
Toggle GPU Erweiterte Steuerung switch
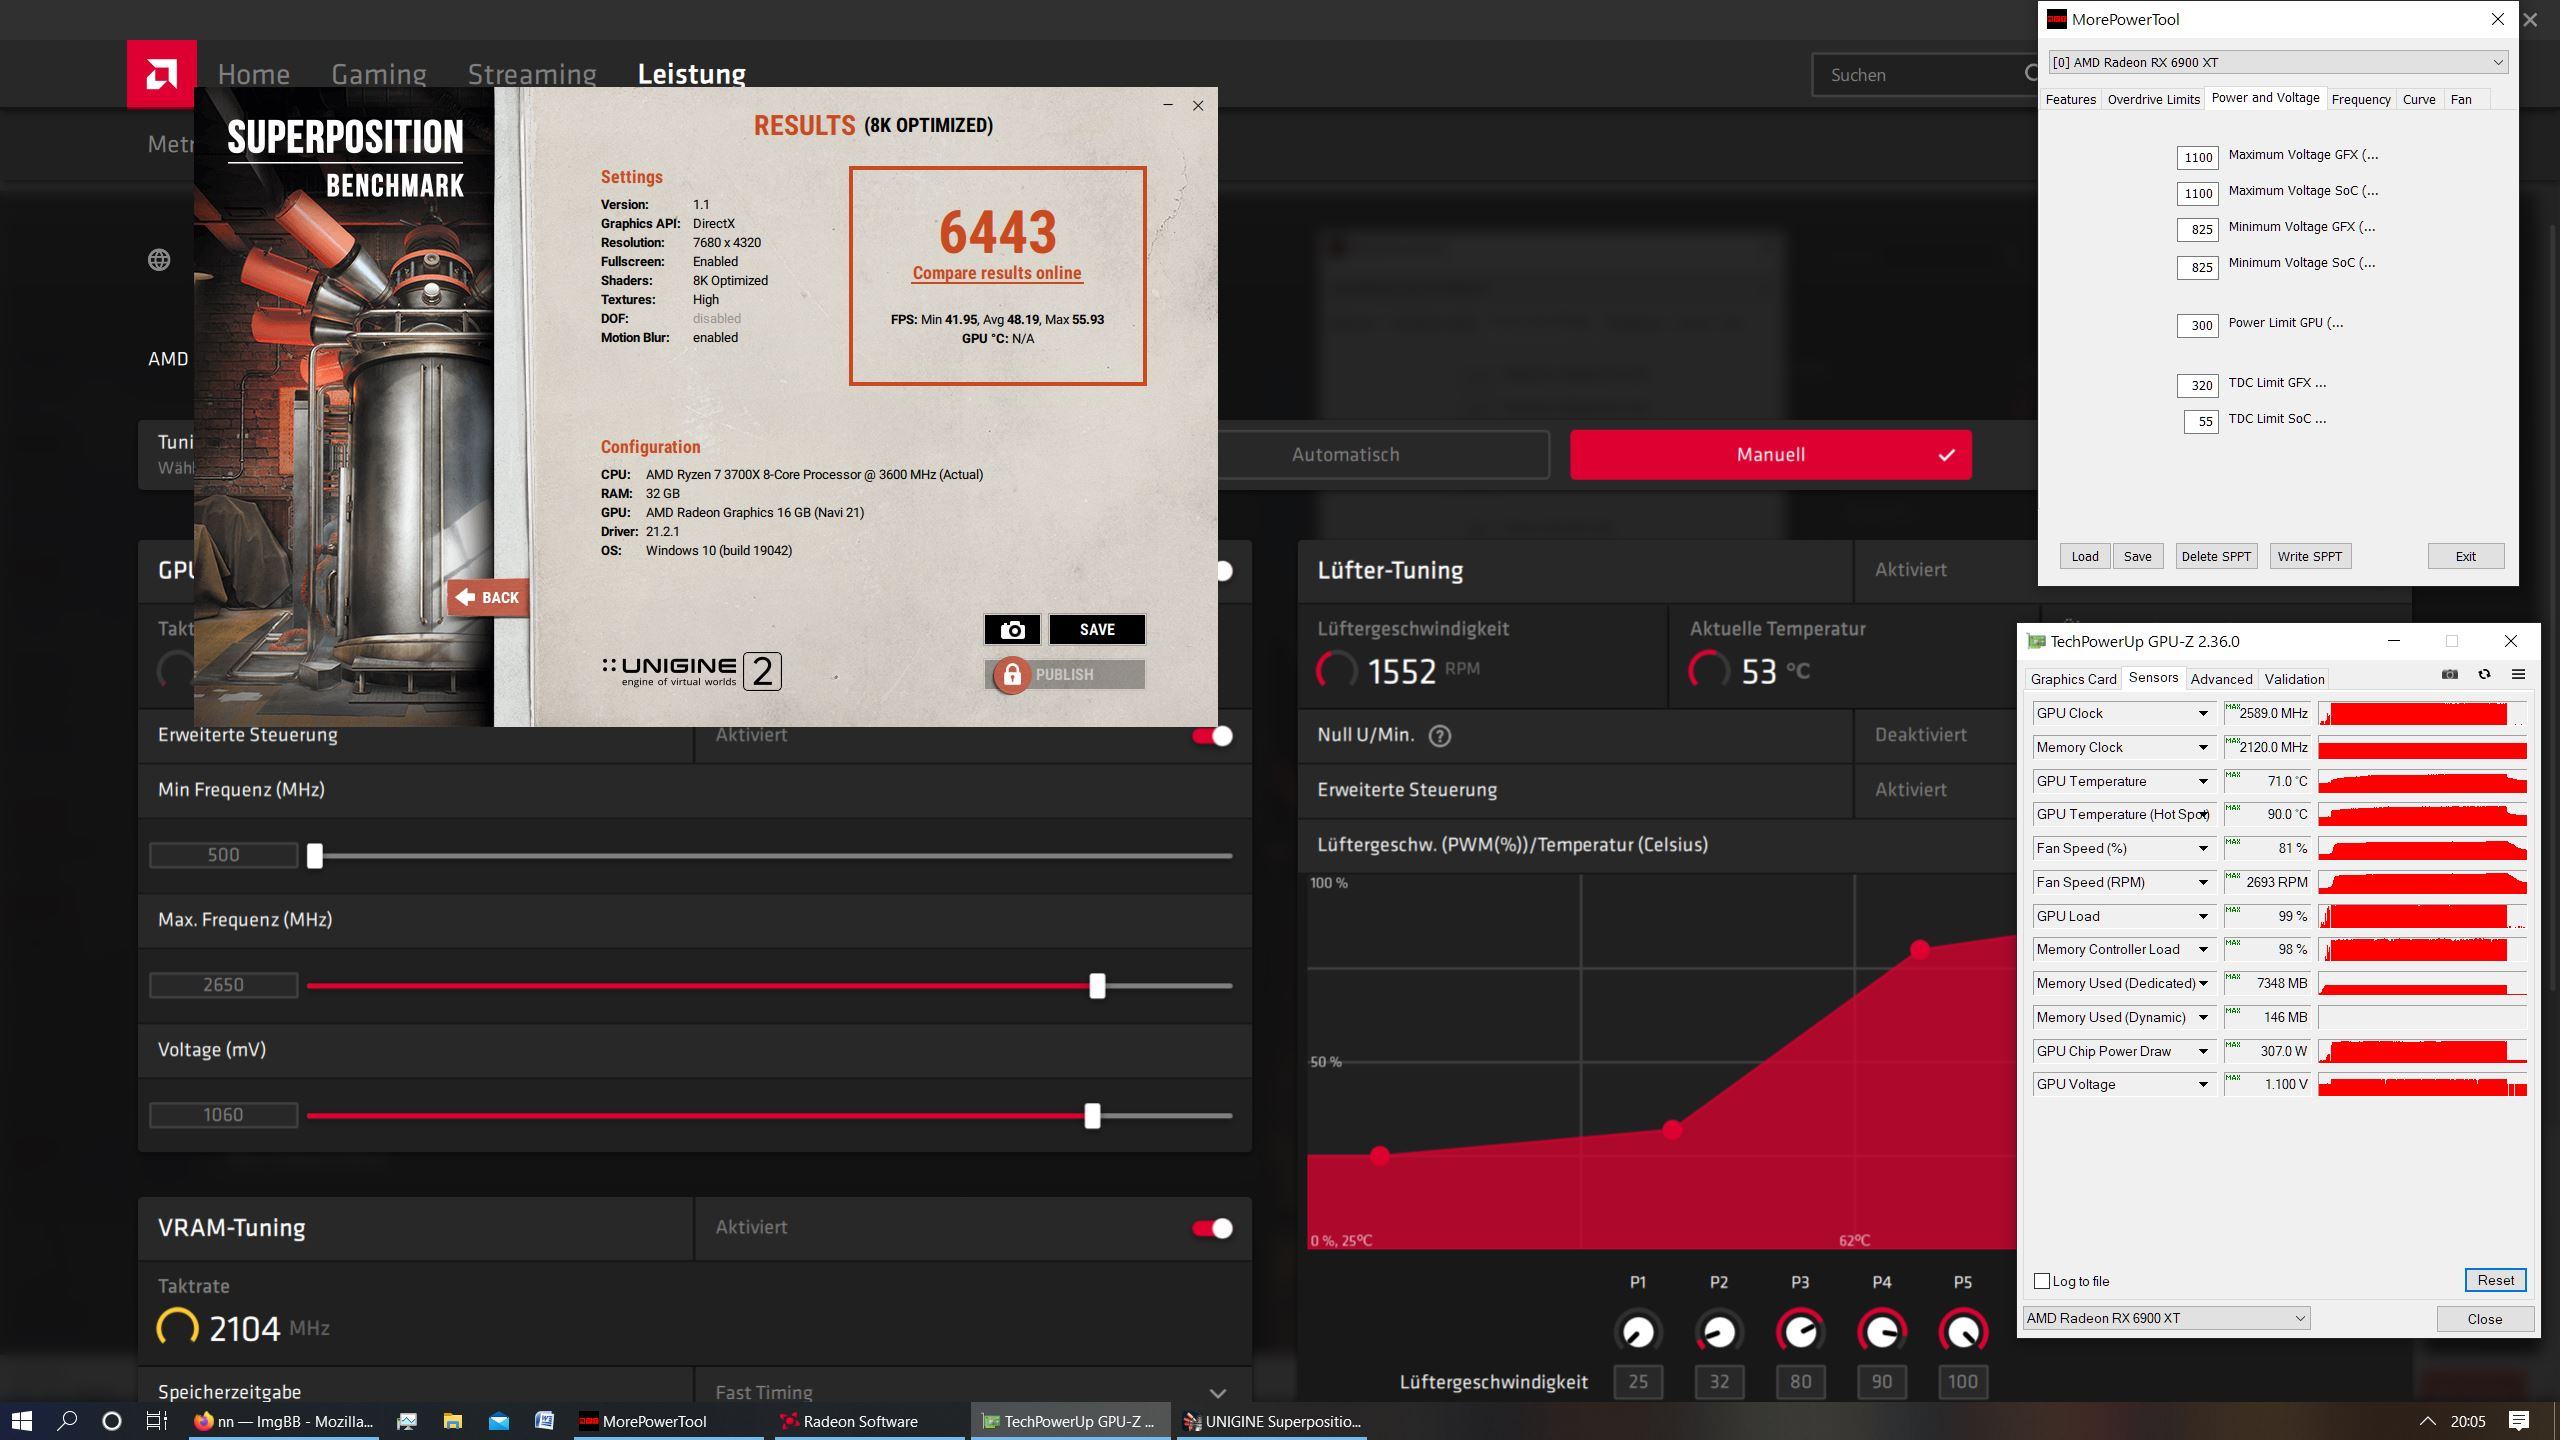[x=1212, y=736]
